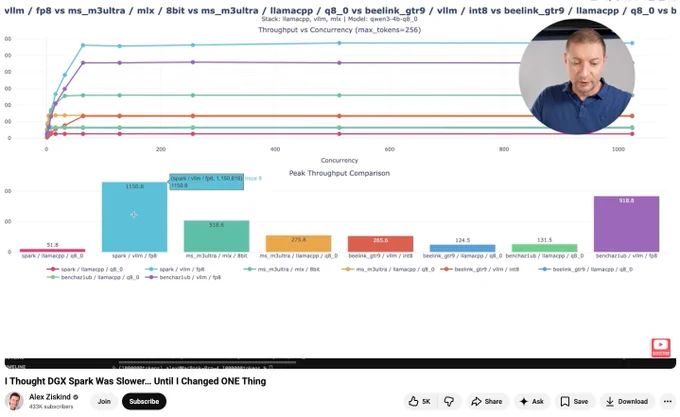Viewport: 680px width, 417px height.
Task: Toggle beelink_gtr9 / llamacpp / q8_0 legend entry
Action: pos(585,269)
